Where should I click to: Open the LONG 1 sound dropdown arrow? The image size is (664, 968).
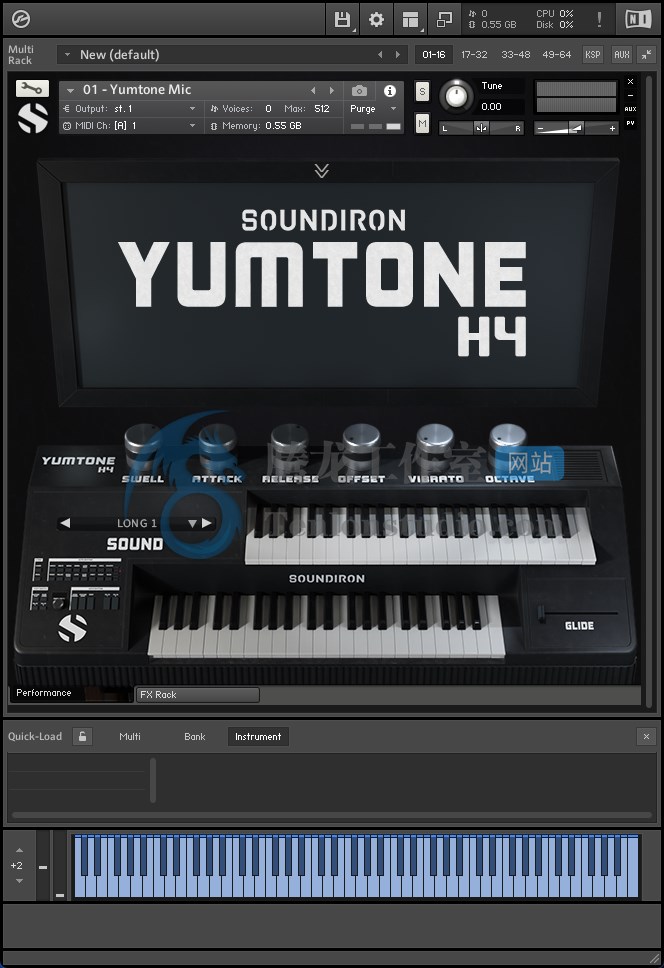[x=192, y=524]
